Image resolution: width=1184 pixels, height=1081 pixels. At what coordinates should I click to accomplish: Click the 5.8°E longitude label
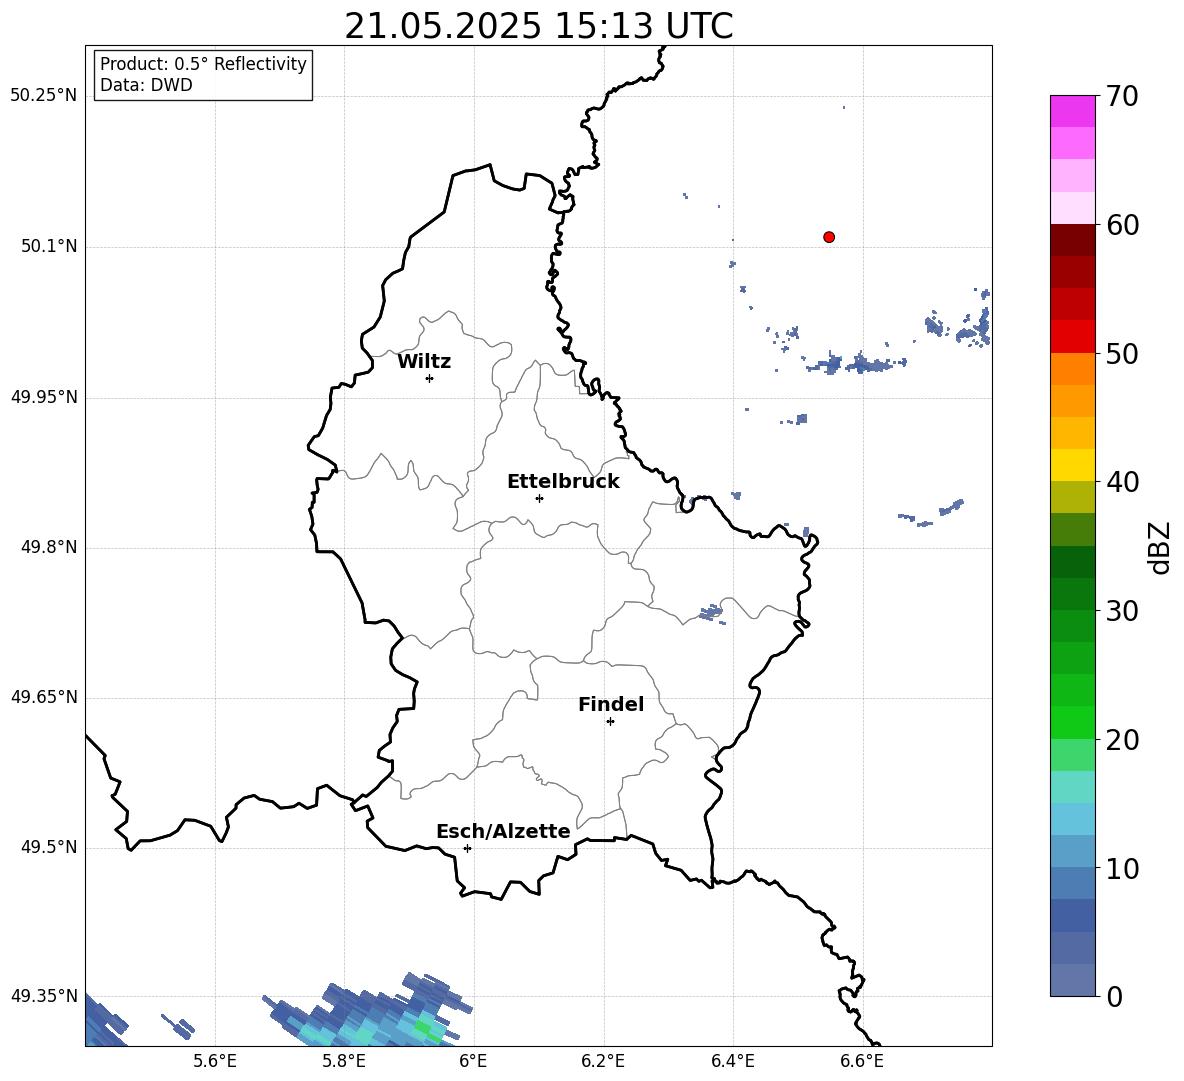pos(344,1061)
